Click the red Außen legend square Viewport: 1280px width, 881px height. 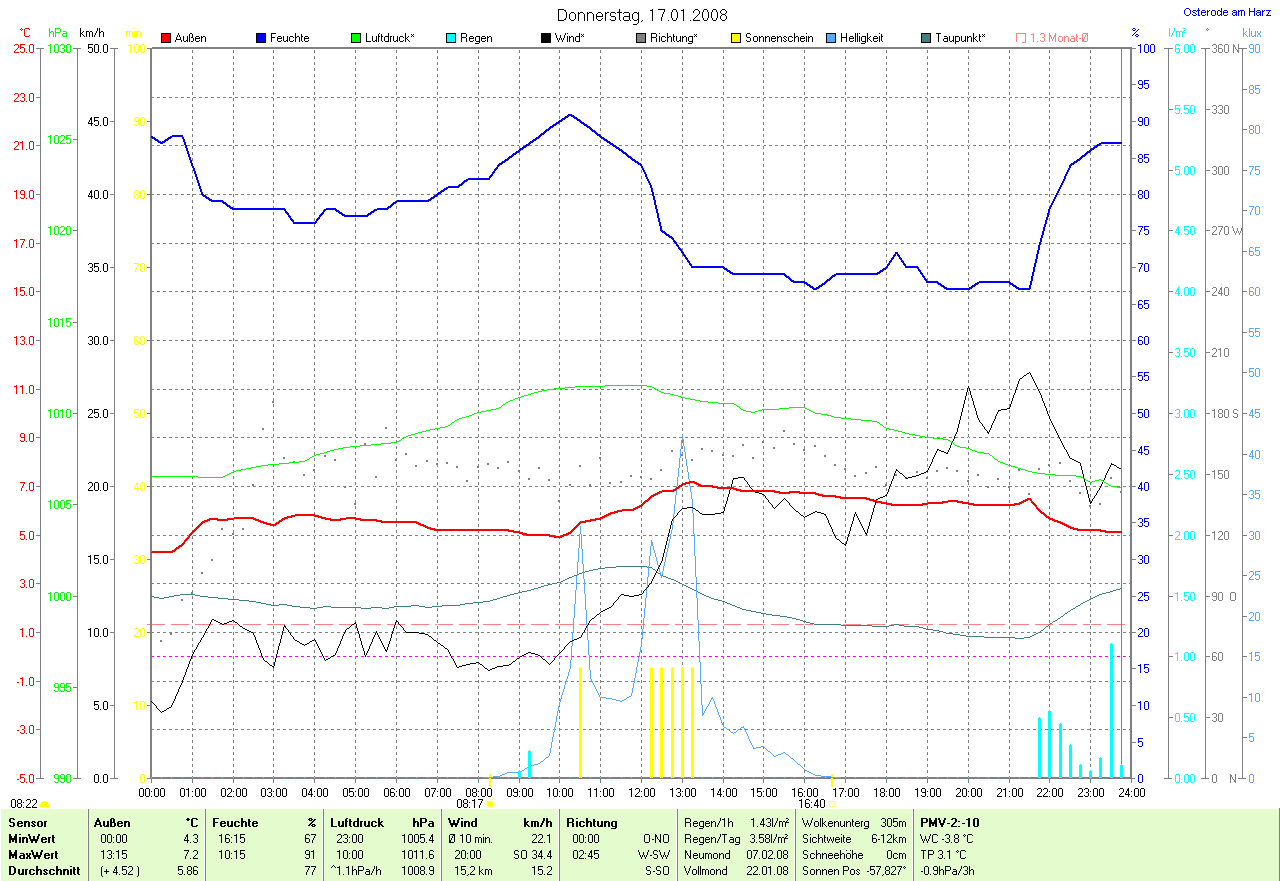point(166,38)
